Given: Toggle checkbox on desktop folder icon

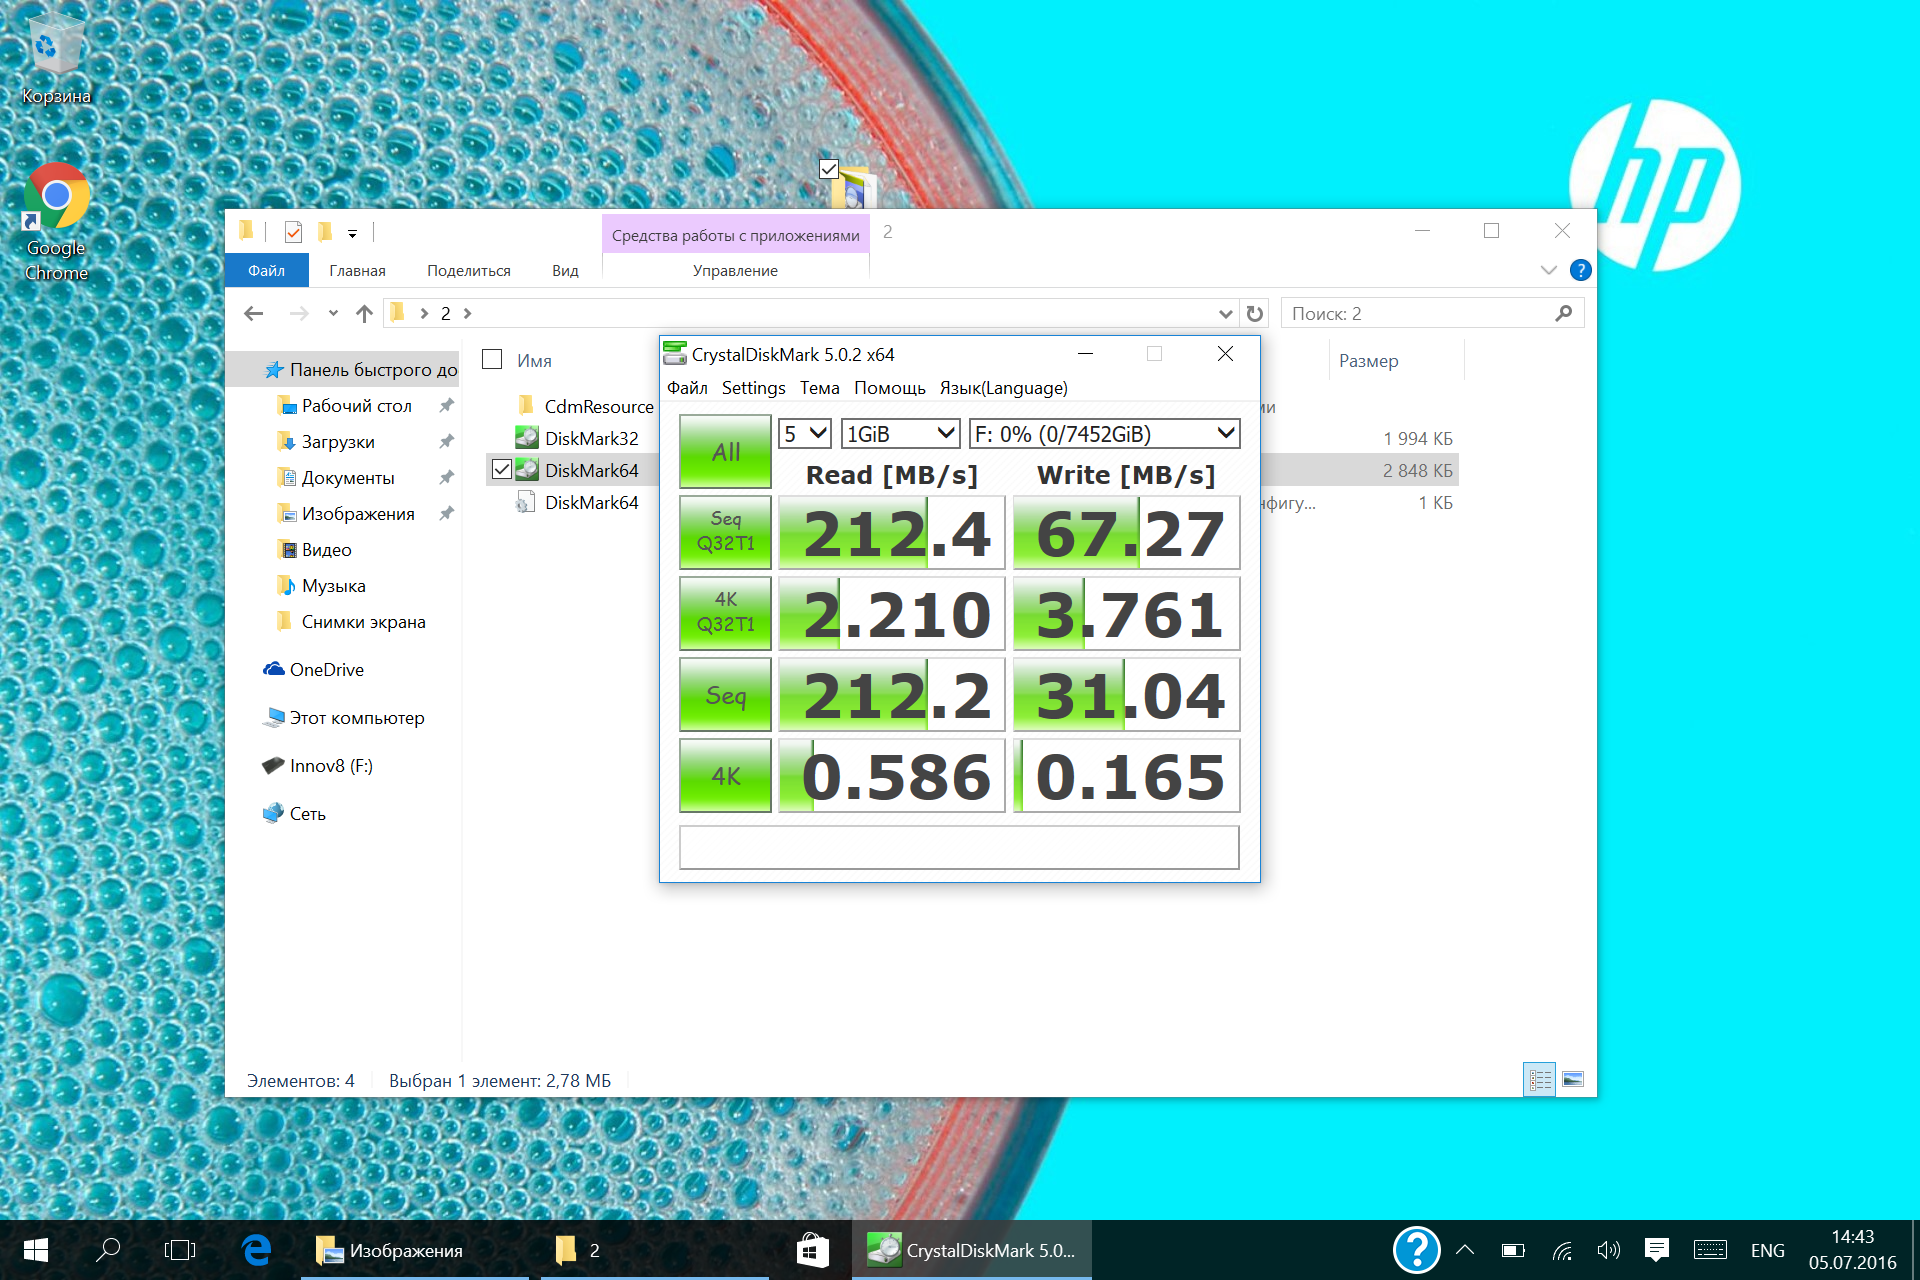Looking at the screenshot, I should [x=828, y=169].
